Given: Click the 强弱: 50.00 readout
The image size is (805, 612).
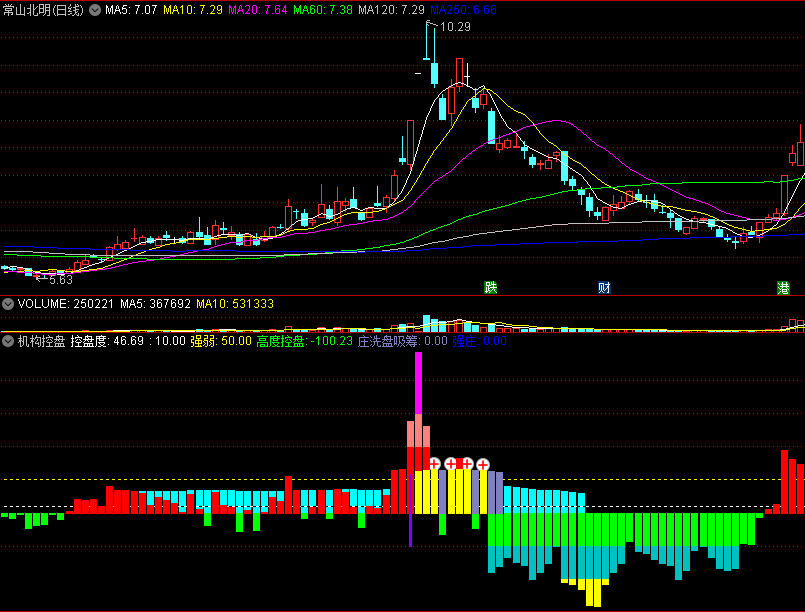Looking at the screenshot, I should point(221,341).
